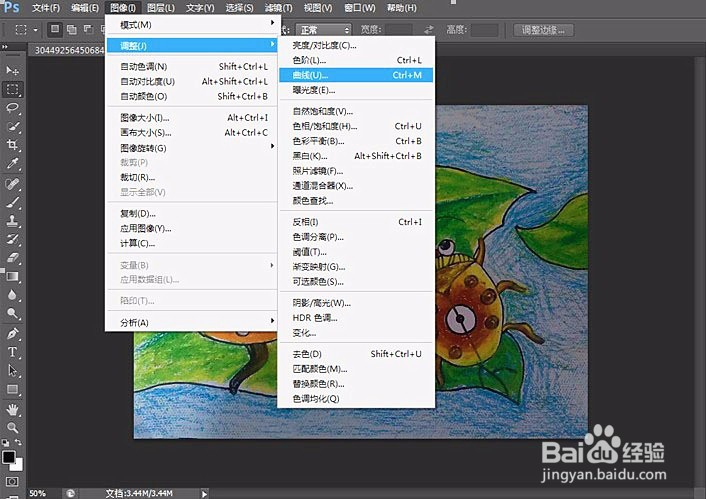Image resolution: width=706 pixels, height=499 pixels.
Task: Open the 图层(L) menu
Action: pyautogui.click(x=161, y=8)
